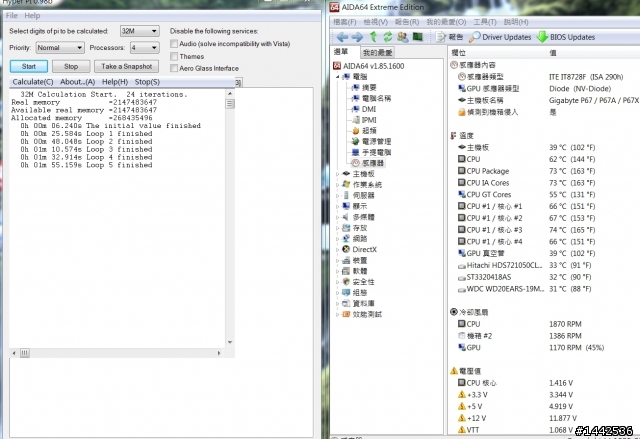Select the 作業系統 node in the tree
Screen dimensions: 640x439
click(362, 184)
